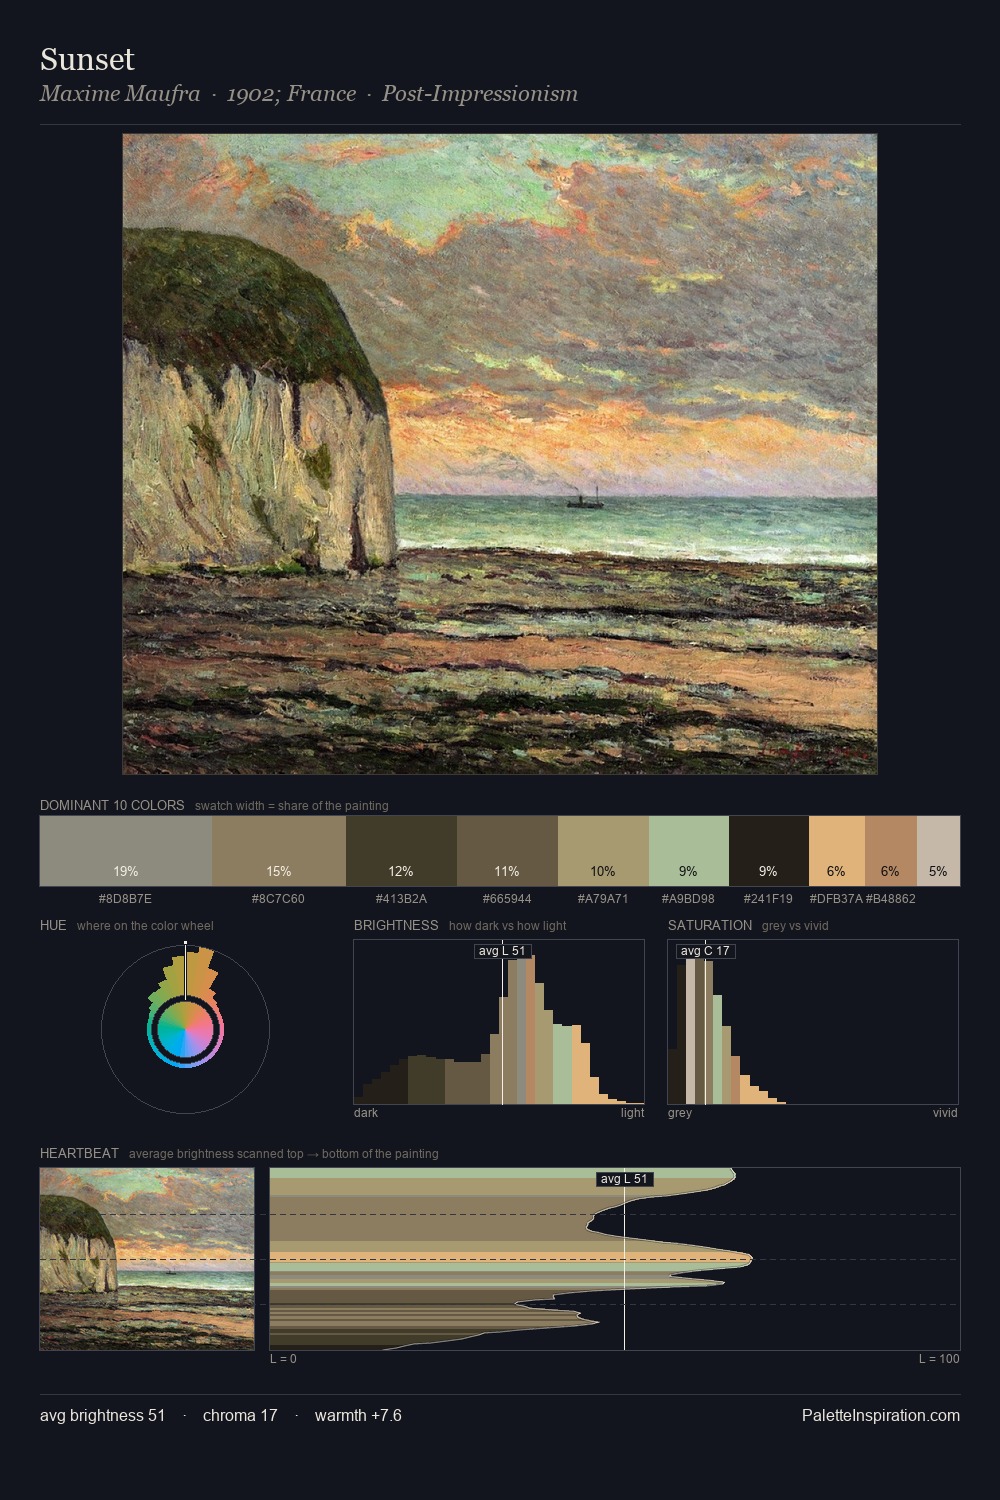Click the hex code #413B2A
Image resolution: width=1000 pixels, height=1500 pixels.
[401, 898]
